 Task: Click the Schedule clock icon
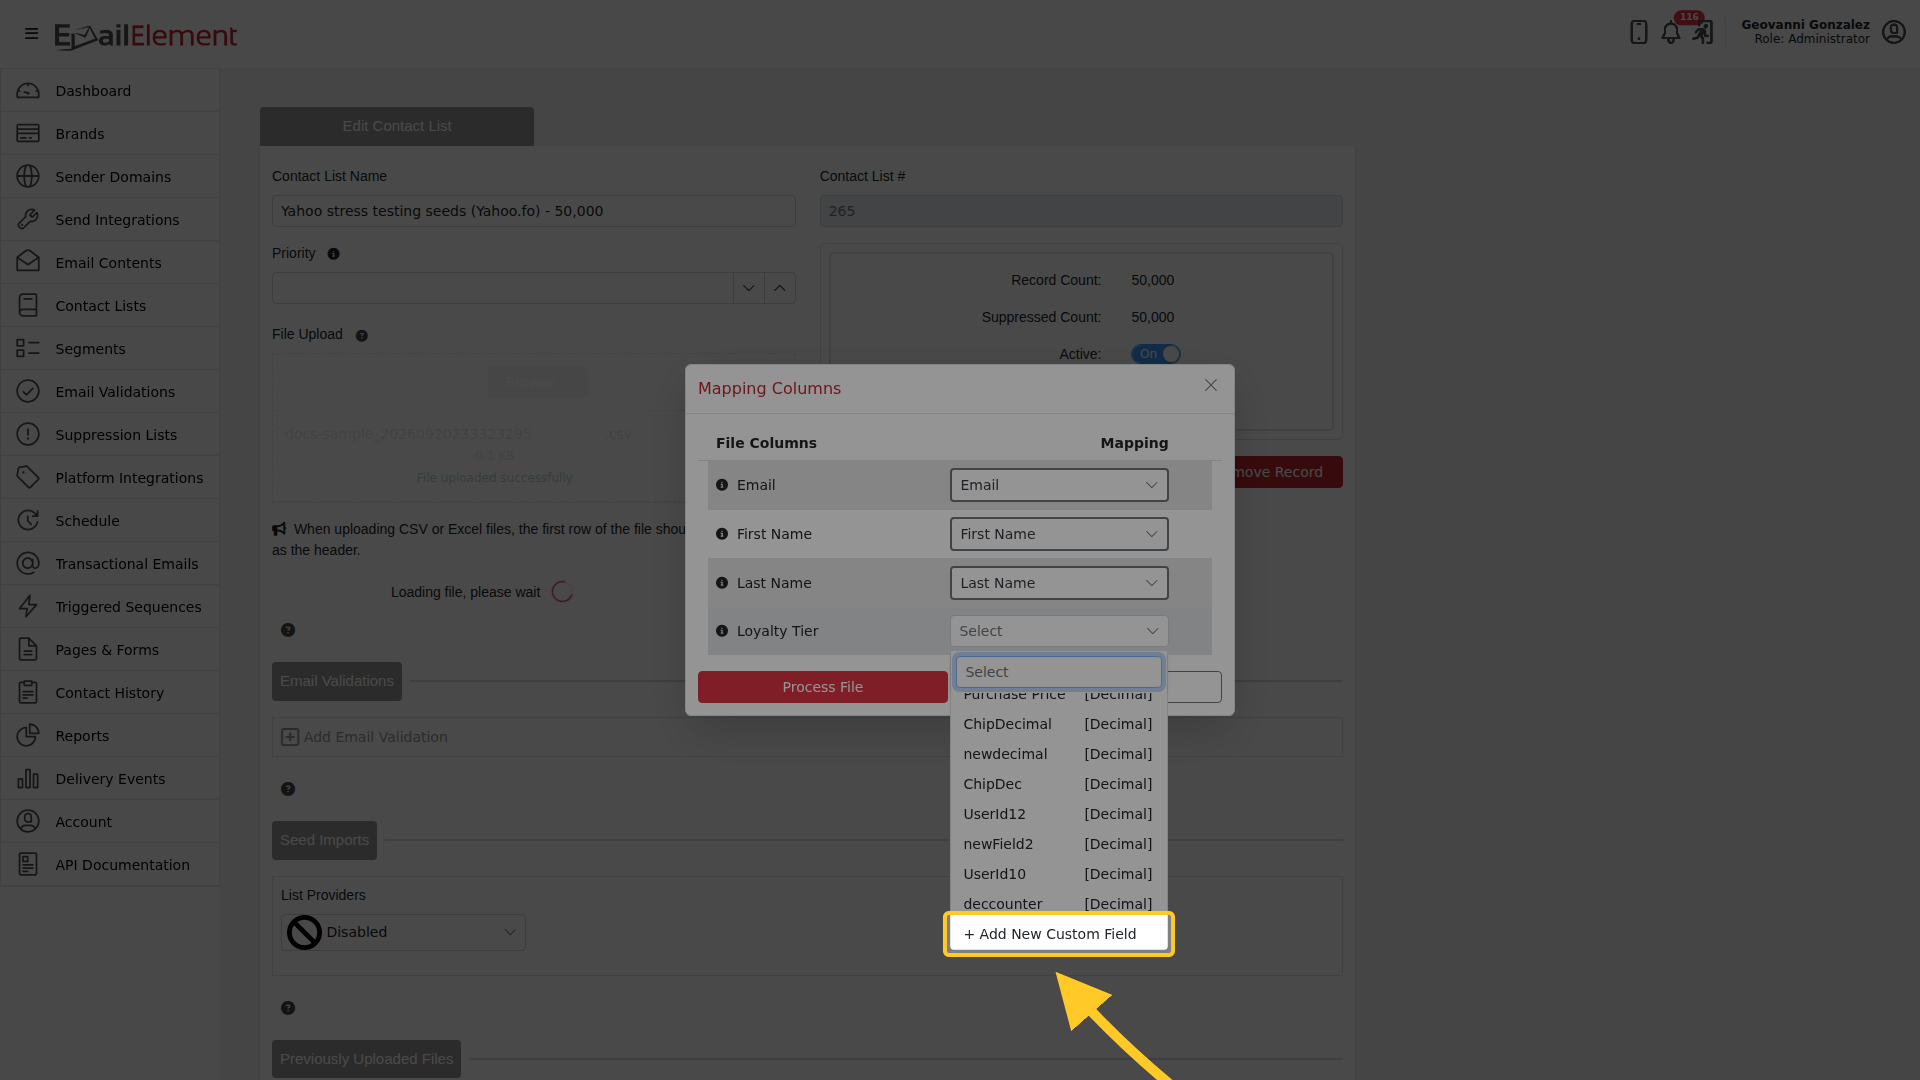tap(28, 521)
